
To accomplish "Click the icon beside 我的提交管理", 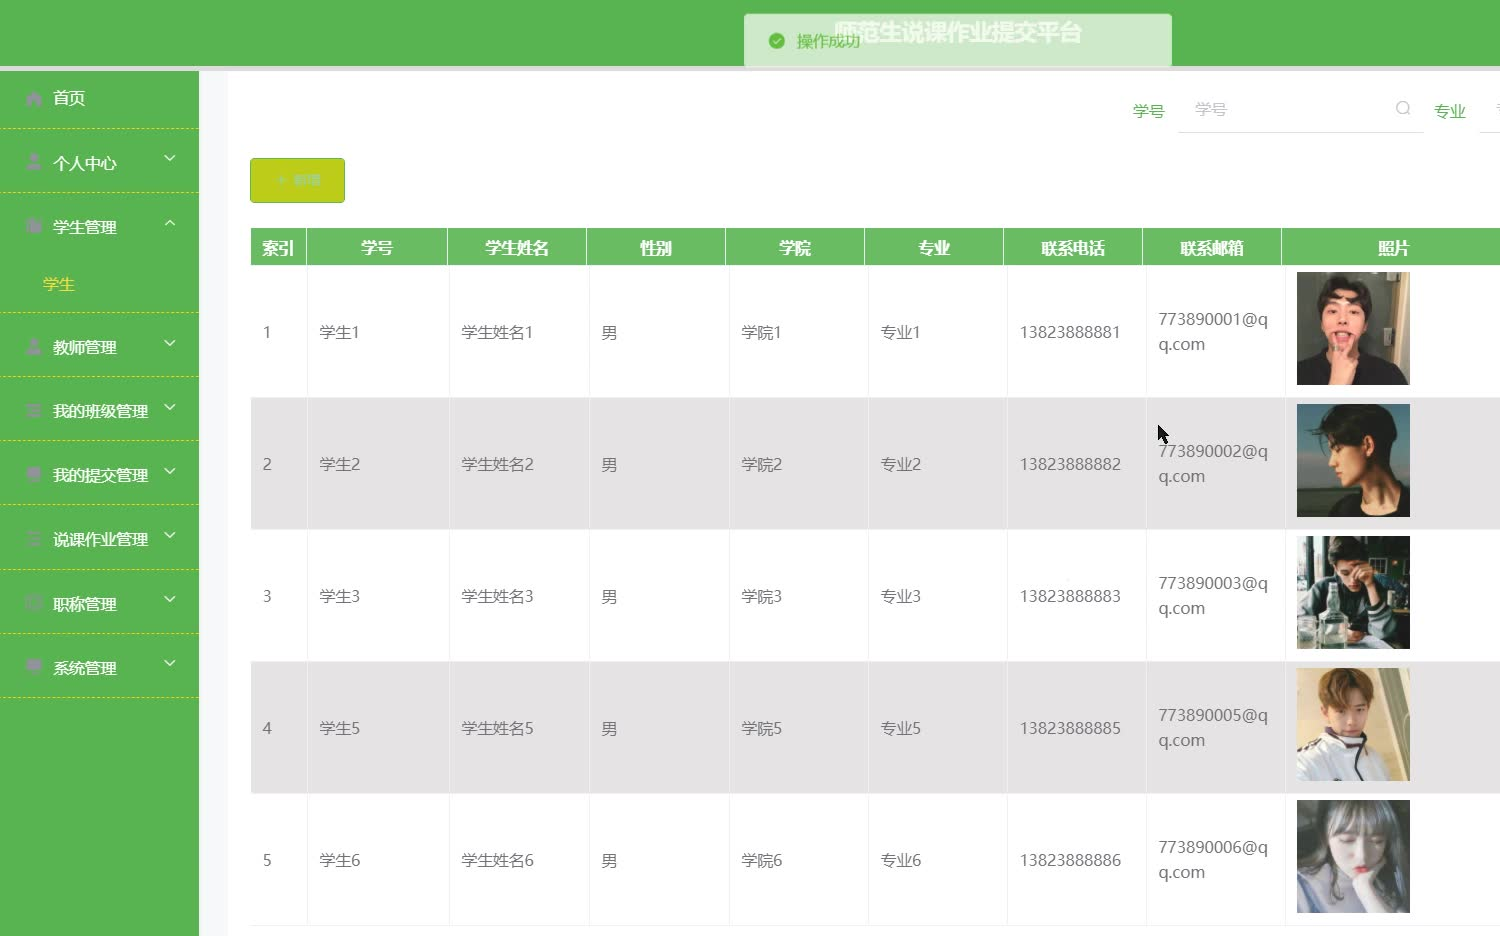I will (x=34, y=475).
